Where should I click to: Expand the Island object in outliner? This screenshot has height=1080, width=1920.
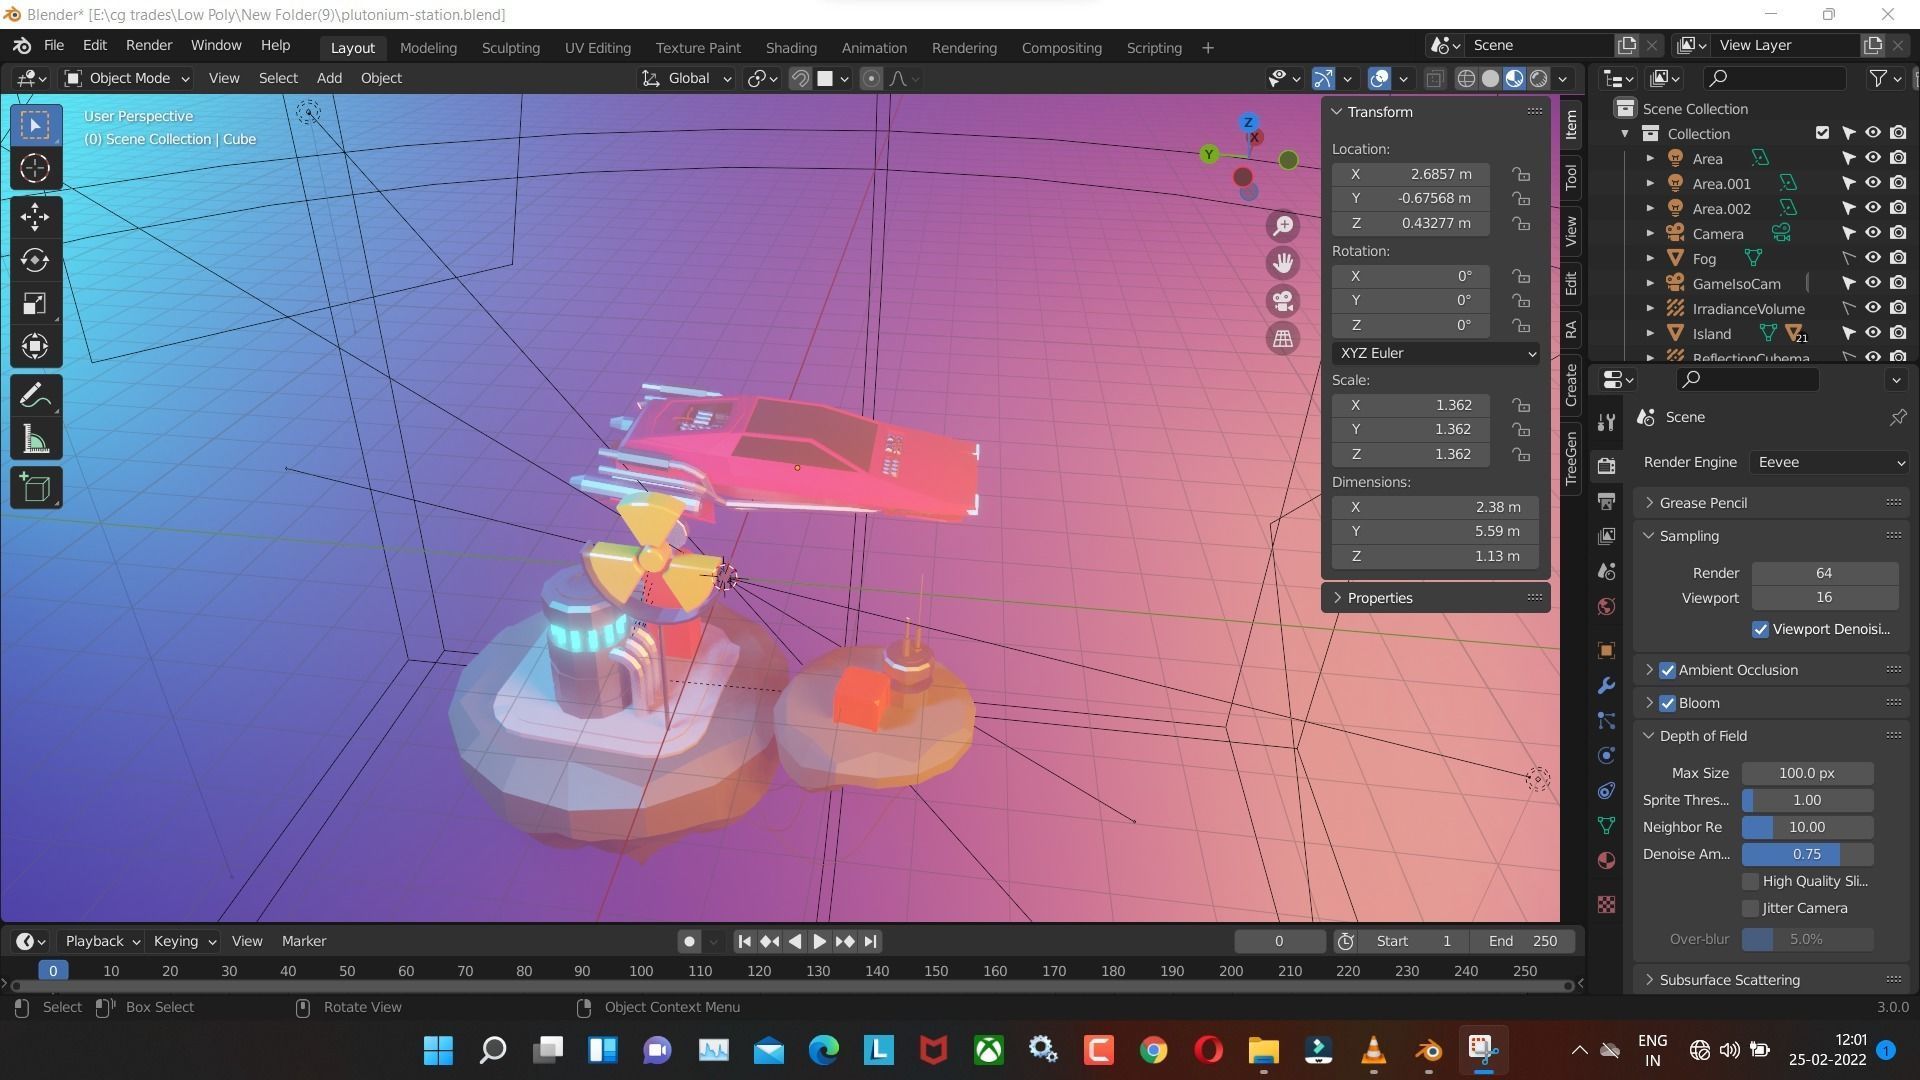[x=1650, y=334]
